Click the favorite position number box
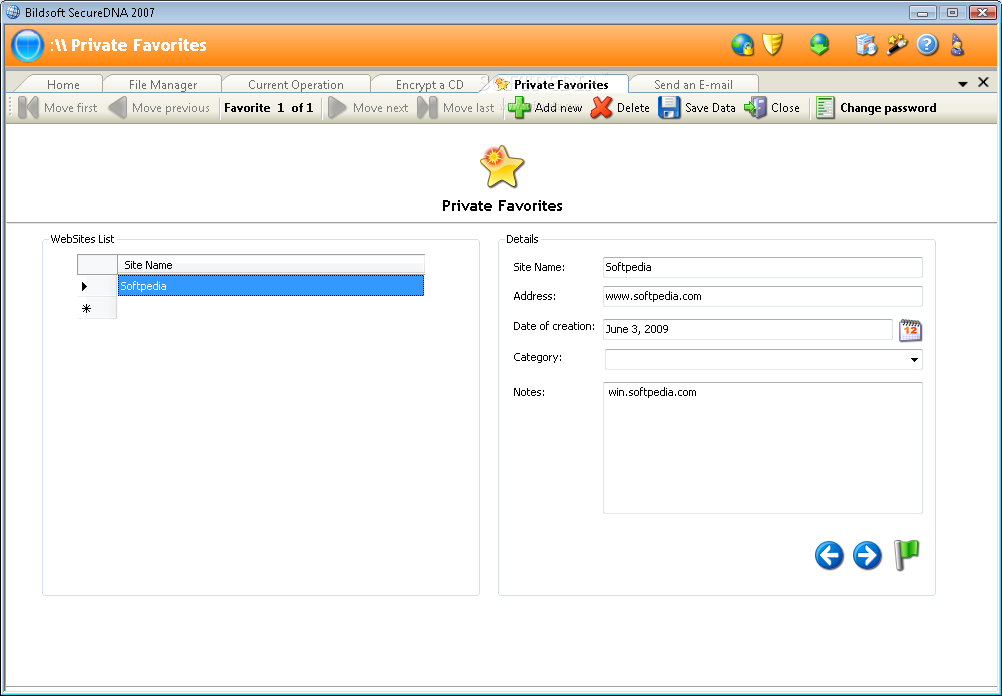1002x696 pixels. point(281,107)
